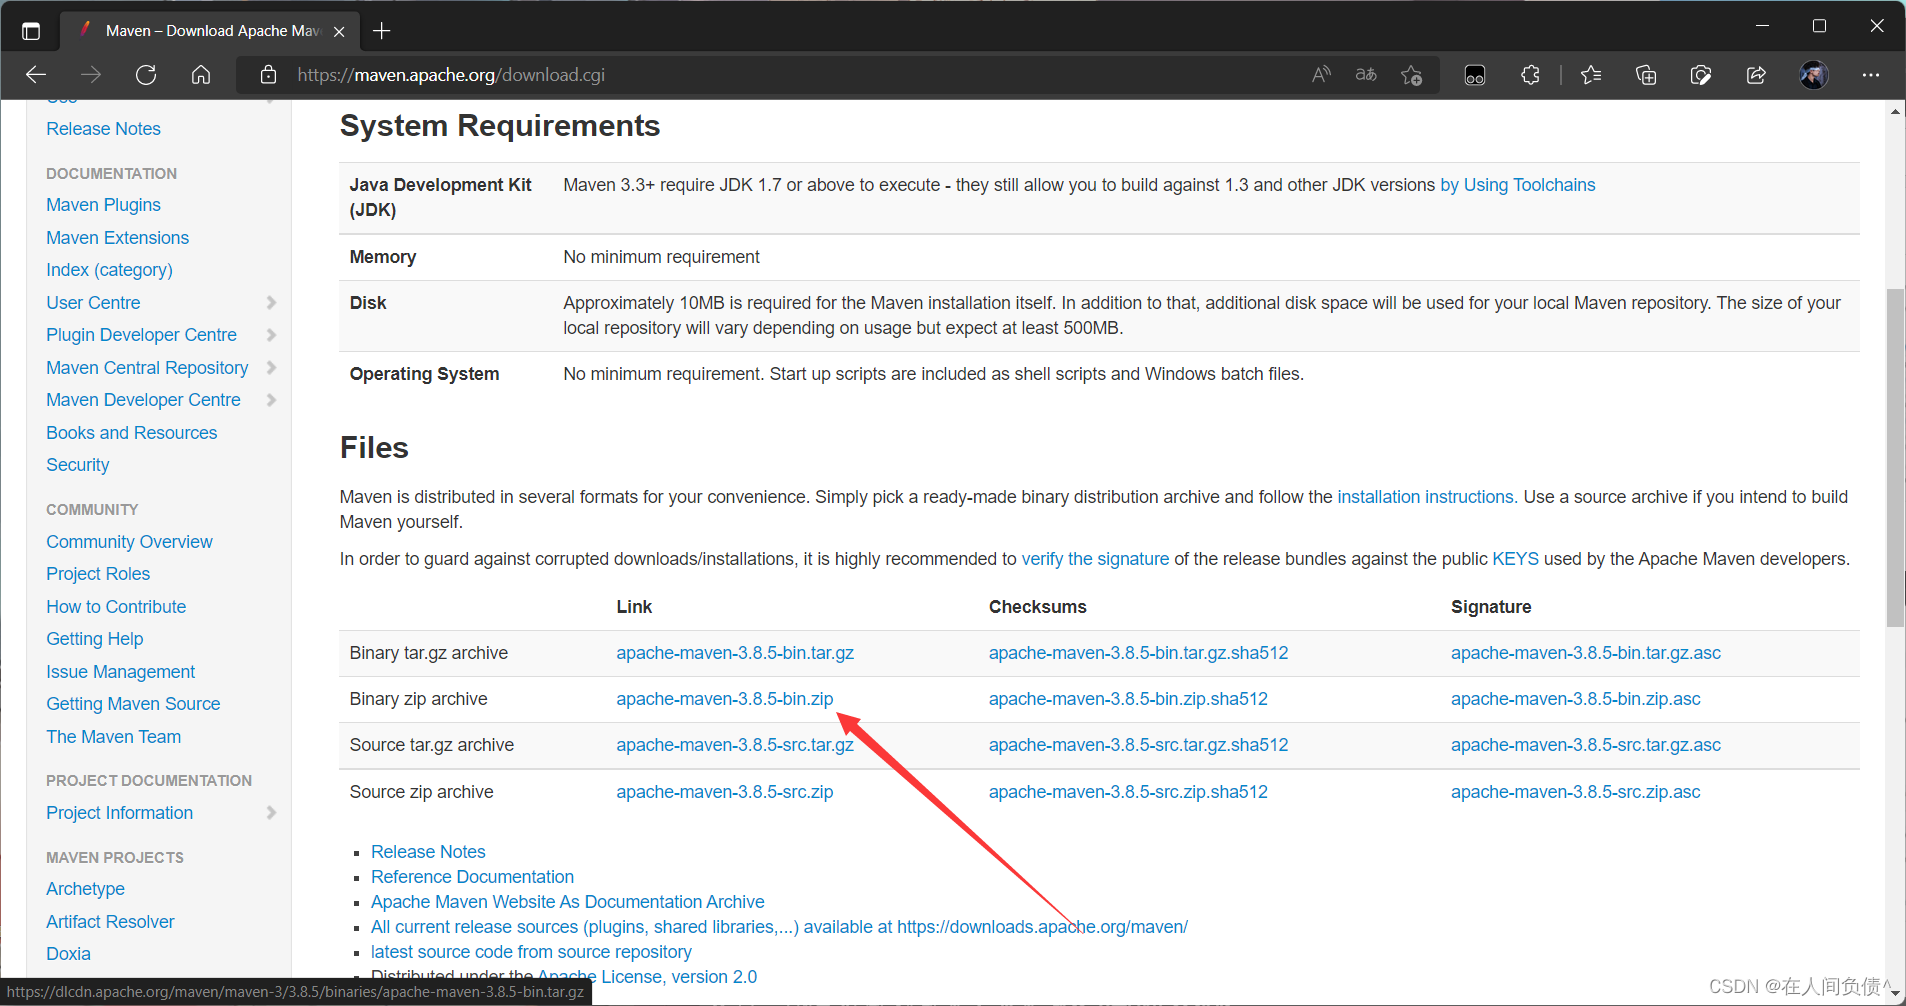The image size is (1906, 1006).
Task: Go back to the previous page
Action: pos(36,75)
